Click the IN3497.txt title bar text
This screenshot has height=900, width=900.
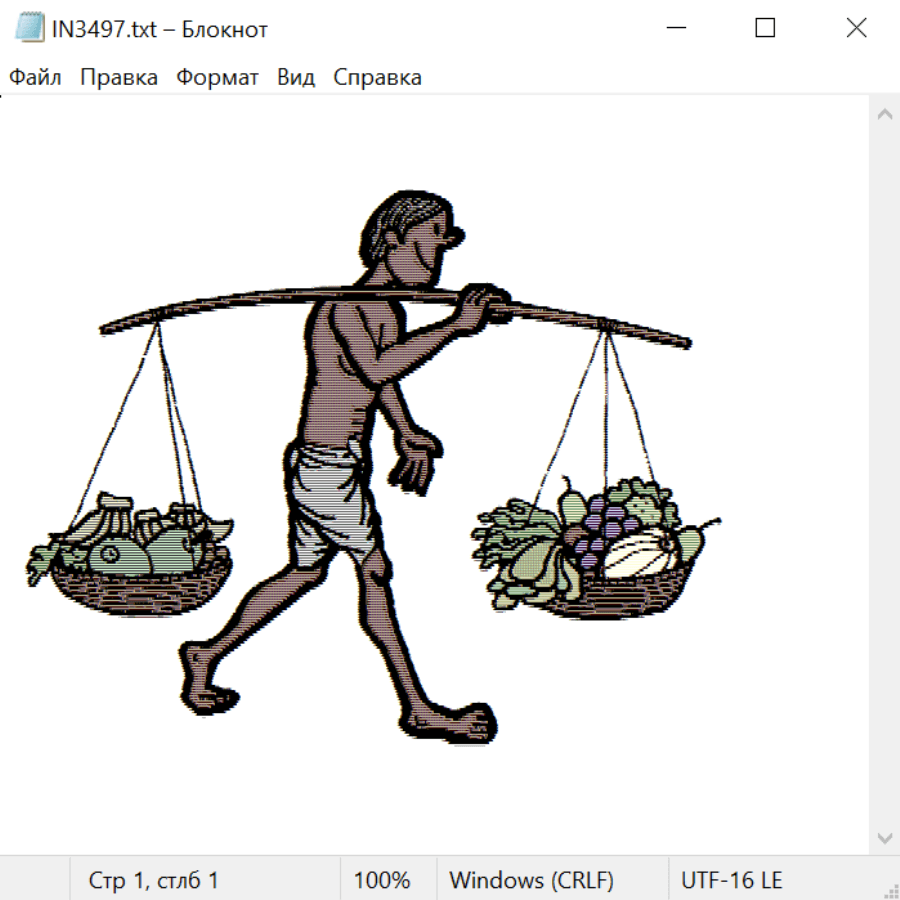coord(160,29)
